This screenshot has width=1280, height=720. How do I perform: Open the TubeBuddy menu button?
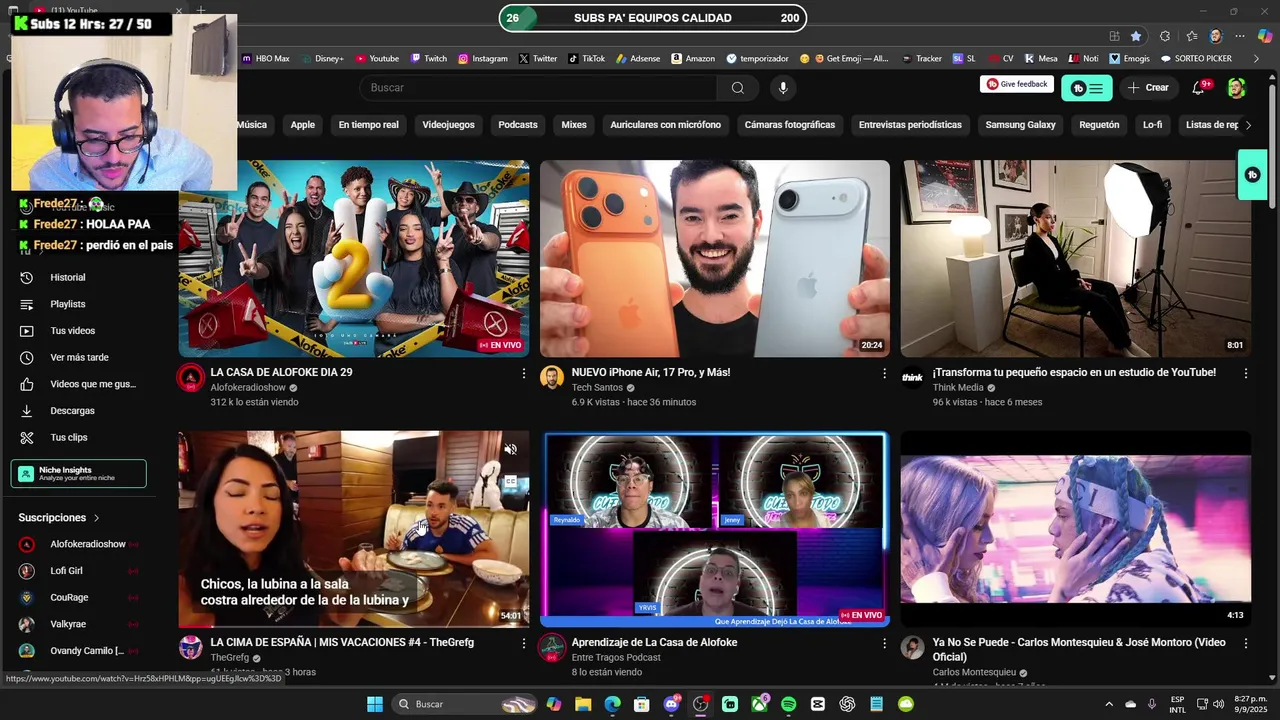pos(1086,88)
